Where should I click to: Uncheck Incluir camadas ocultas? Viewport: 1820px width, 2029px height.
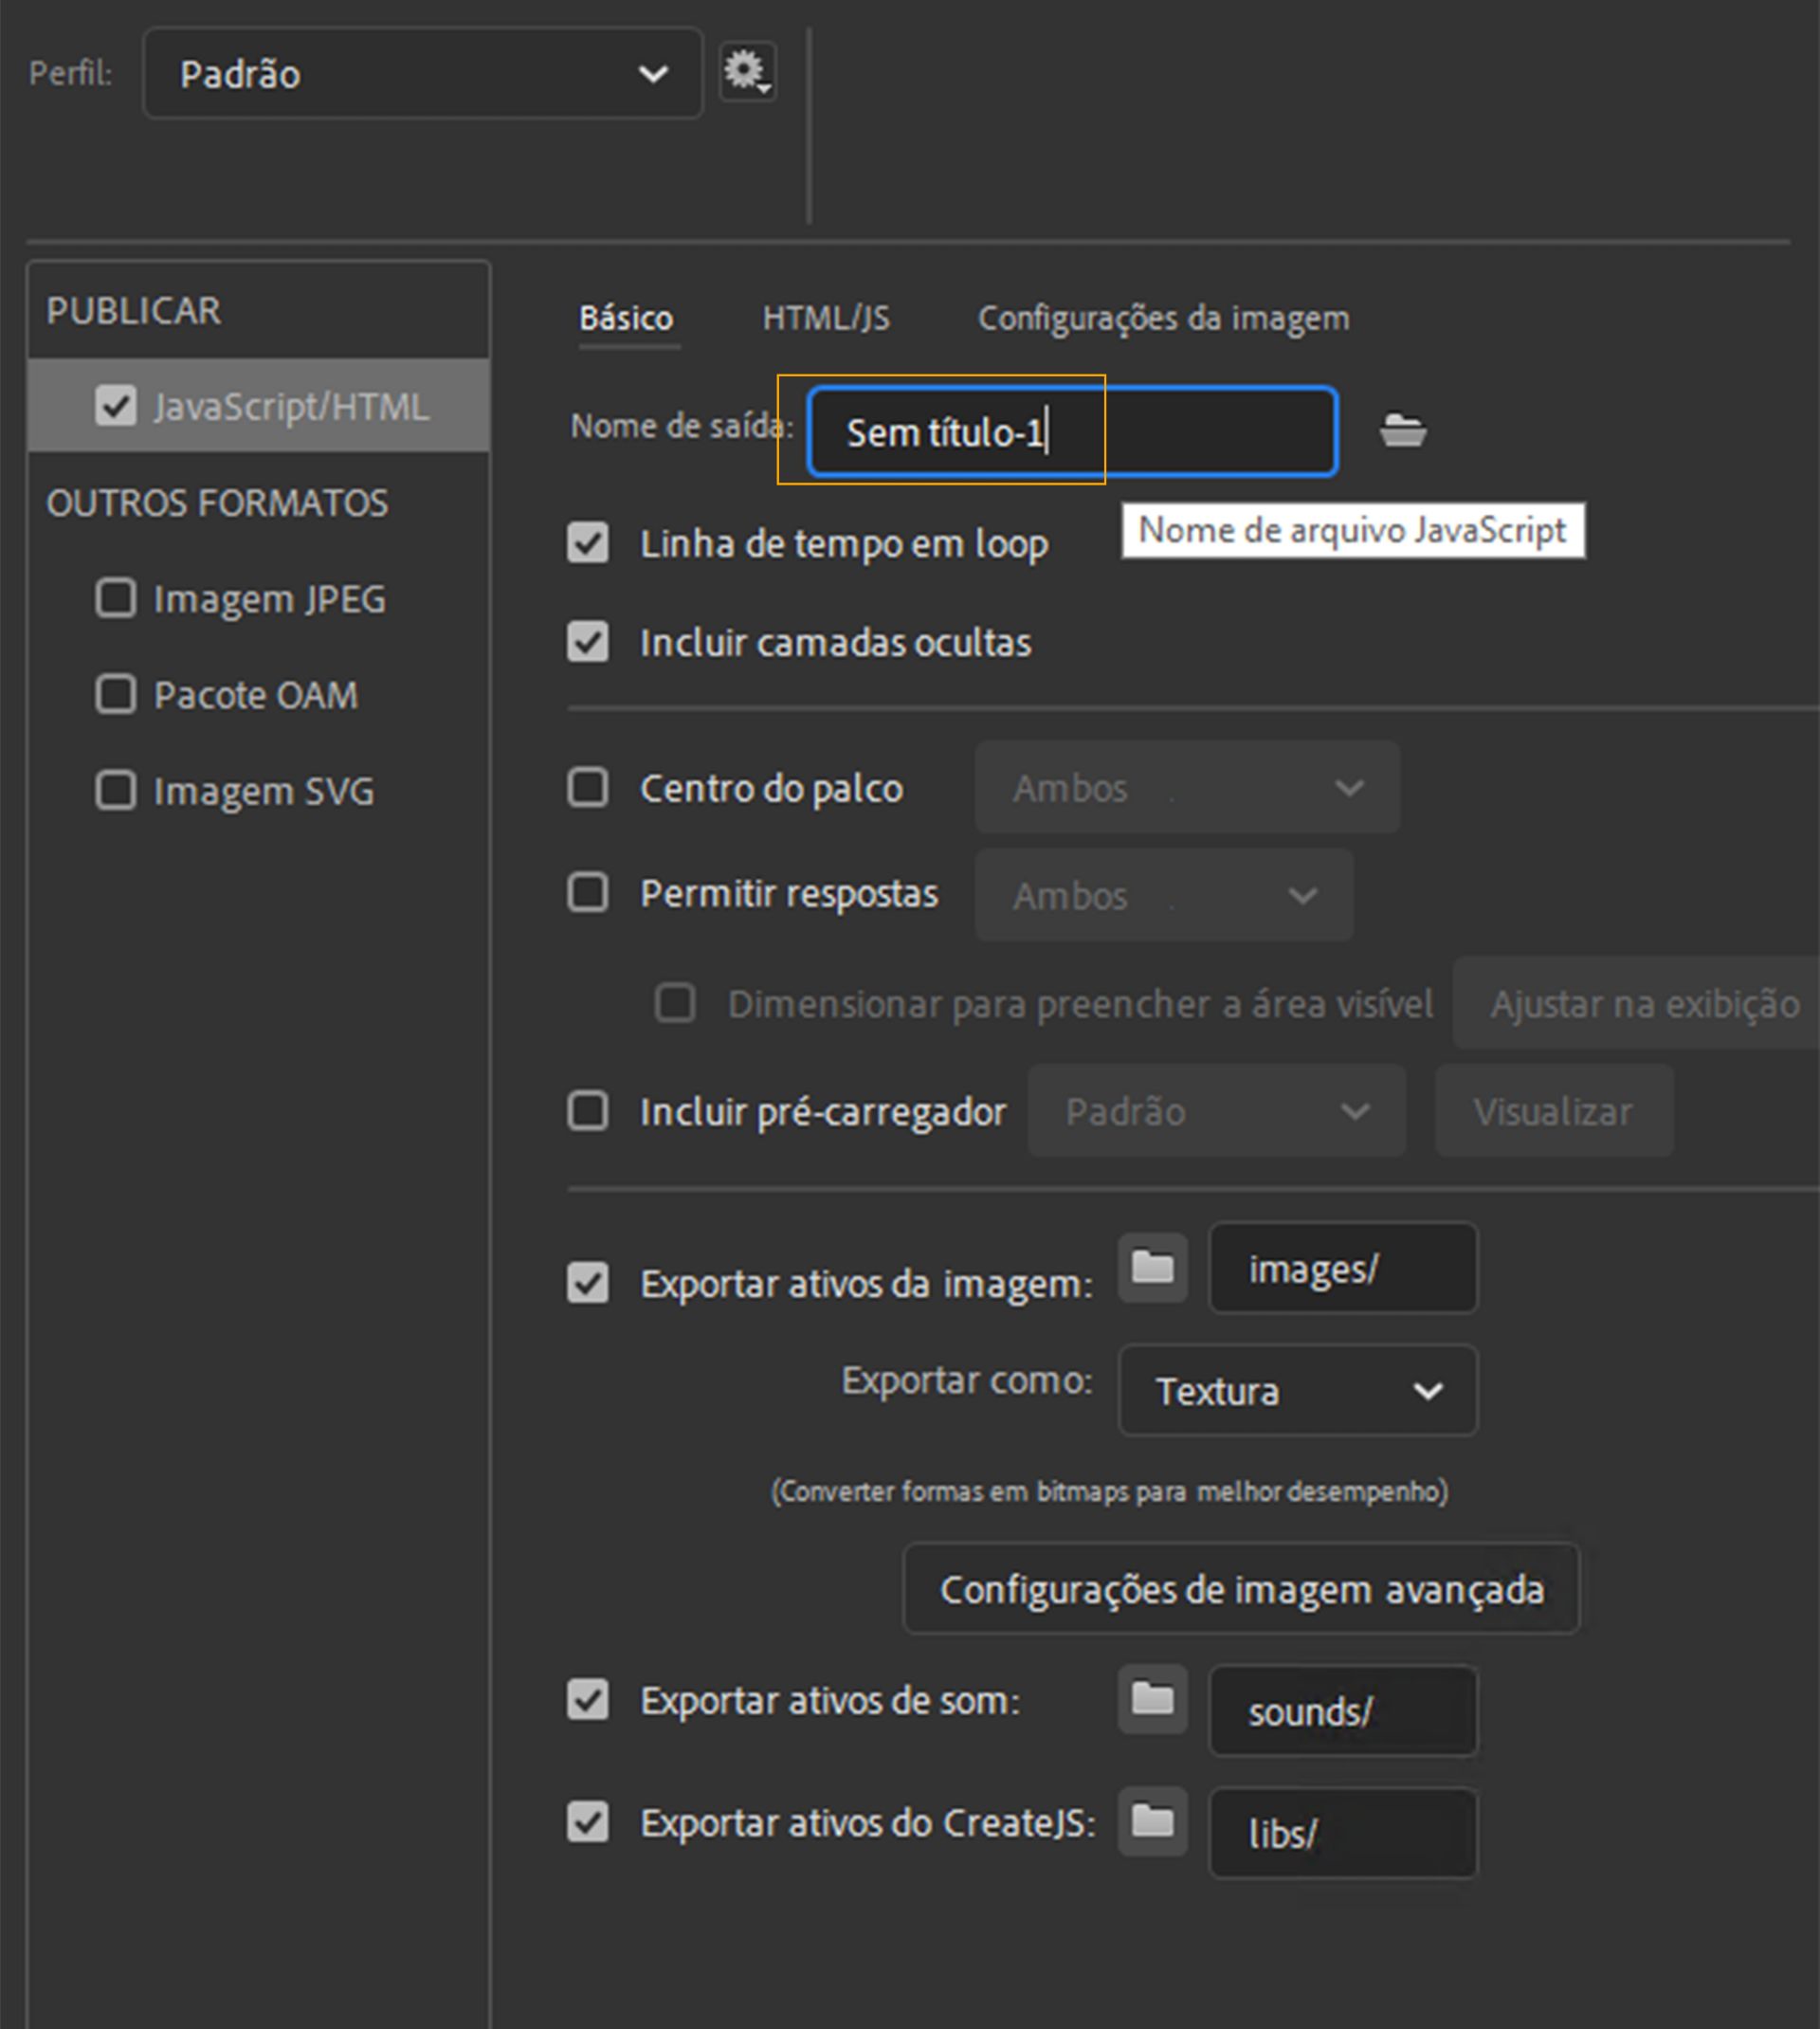(x=587, y=642)
